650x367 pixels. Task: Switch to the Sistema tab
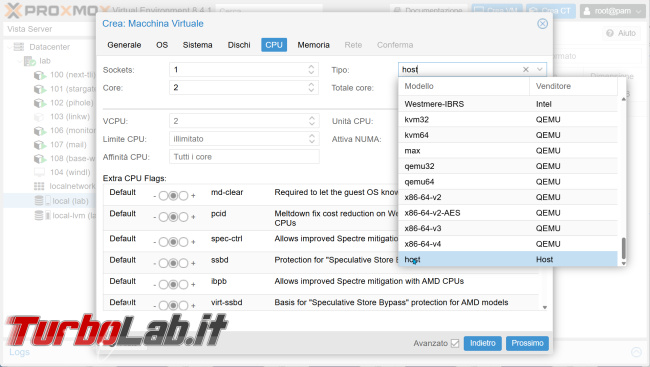click(x=197, y=45)
